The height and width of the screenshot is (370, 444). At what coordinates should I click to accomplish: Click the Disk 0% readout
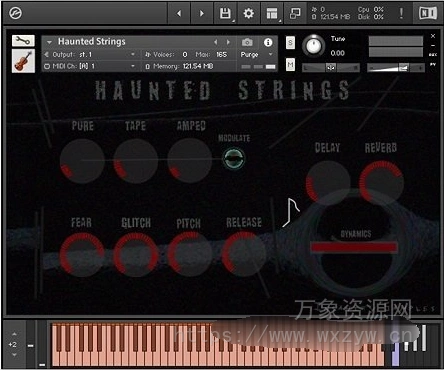371,17
